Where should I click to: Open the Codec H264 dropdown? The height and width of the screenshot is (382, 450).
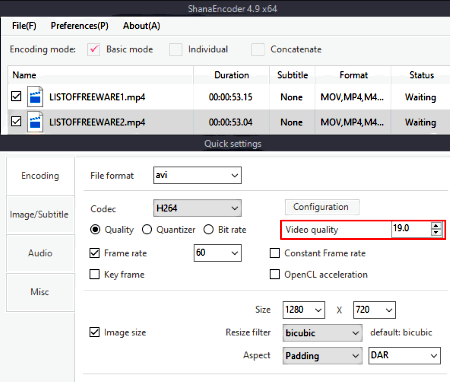pyautogui.click(x=197, y=208)
